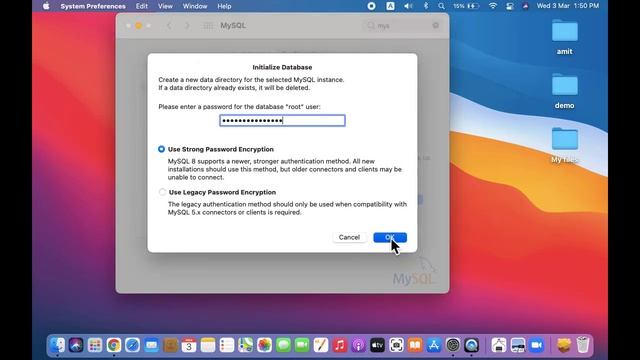Focus the root password input field
Screen dimensions: 640x360
pos(282,120)
